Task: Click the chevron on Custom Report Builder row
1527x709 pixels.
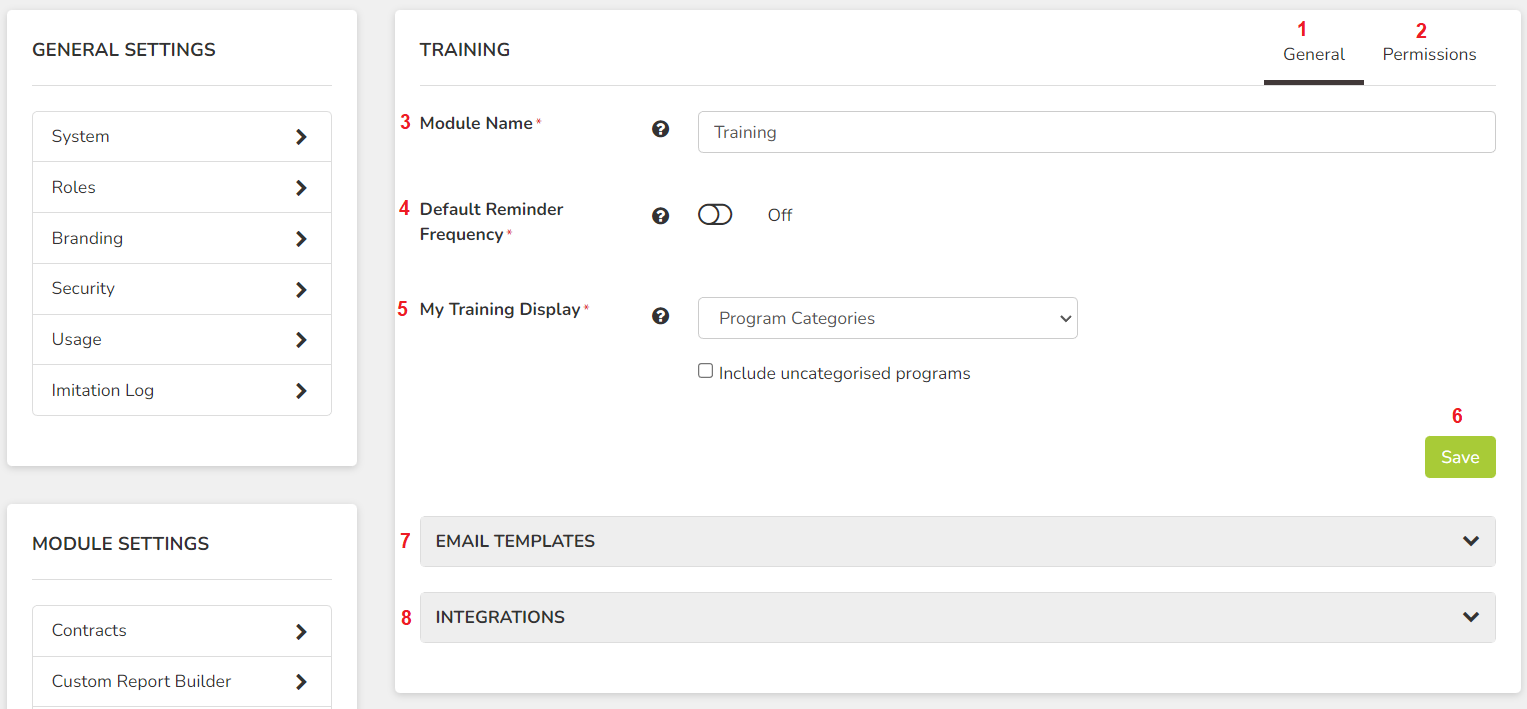Action: pos(301,682)
